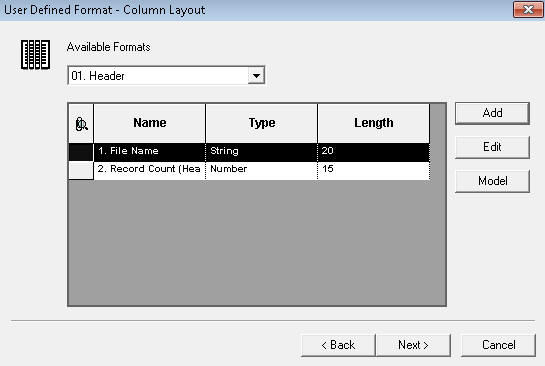Click the 'Number' type cell

262,170
